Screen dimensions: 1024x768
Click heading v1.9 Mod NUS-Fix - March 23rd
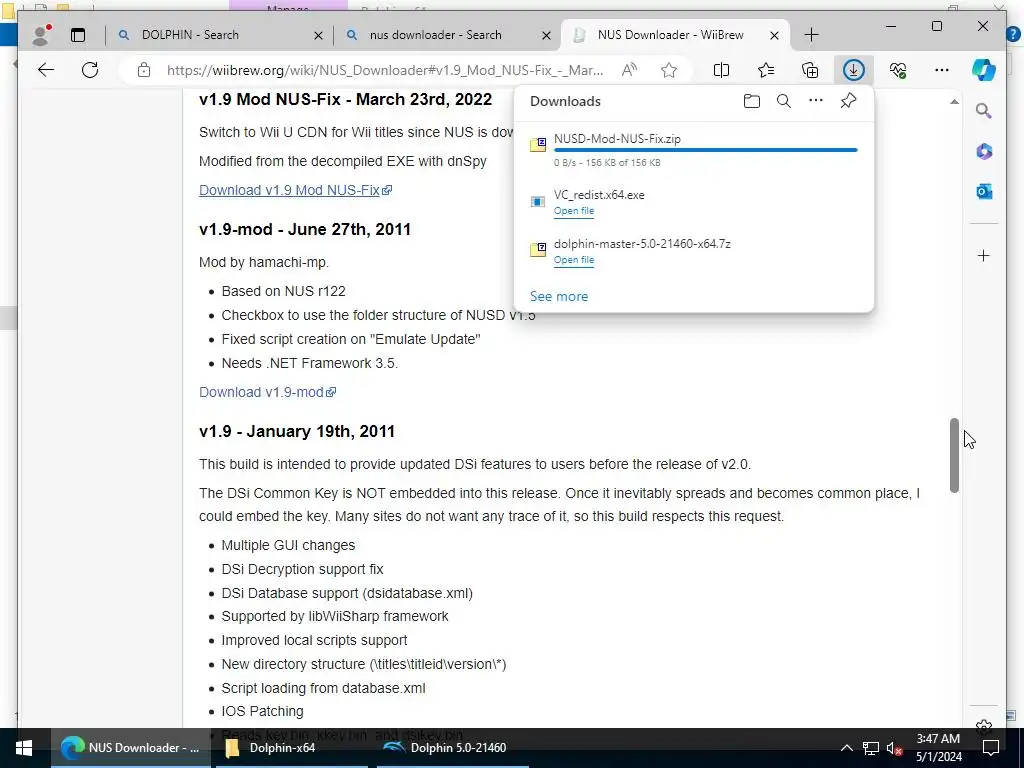(x=345, y=99)
